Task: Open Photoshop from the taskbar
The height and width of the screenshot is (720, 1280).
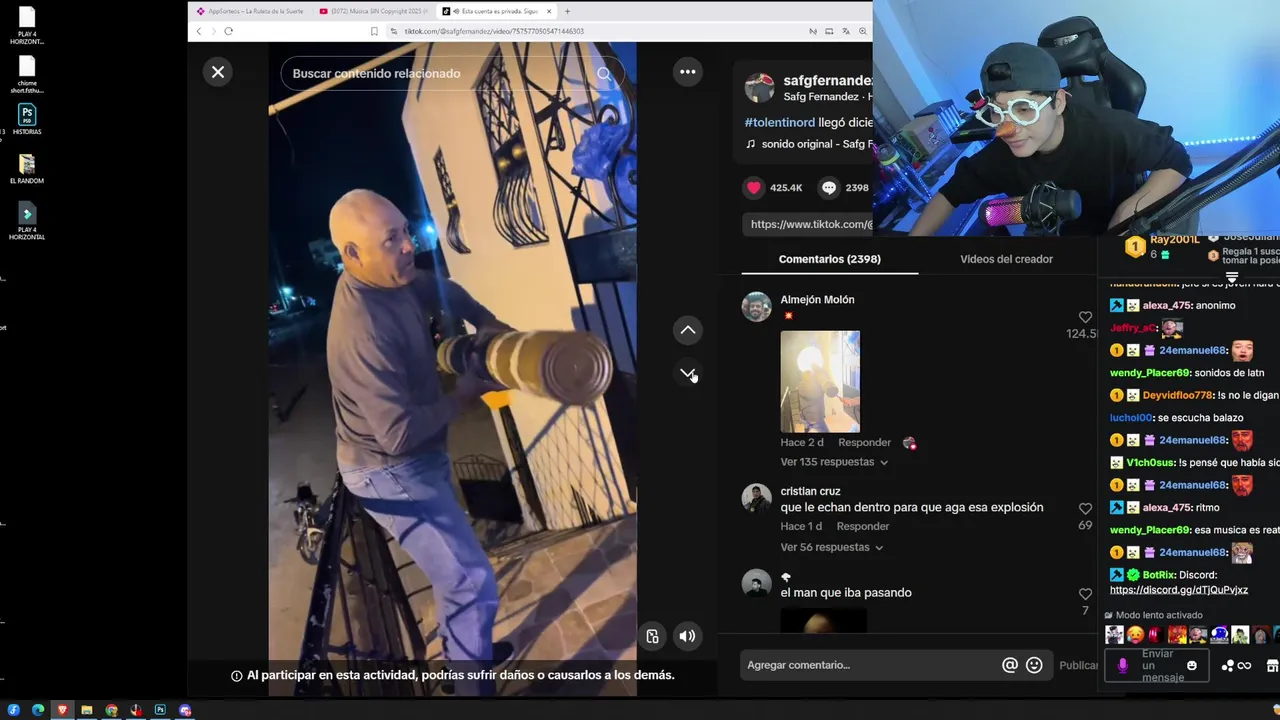Action: (160, 710)
